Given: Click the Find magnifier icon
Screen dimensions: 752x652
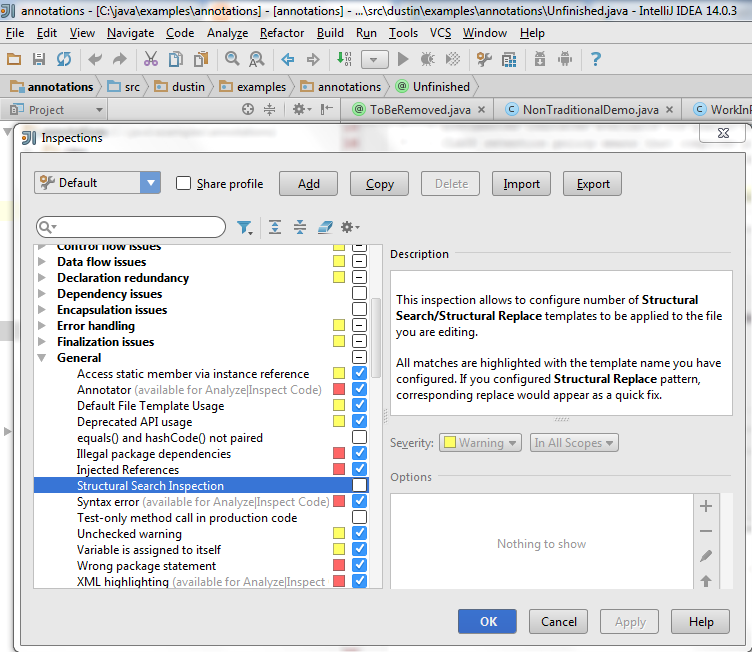Looking at the screenshot, I should coord(232,59).
